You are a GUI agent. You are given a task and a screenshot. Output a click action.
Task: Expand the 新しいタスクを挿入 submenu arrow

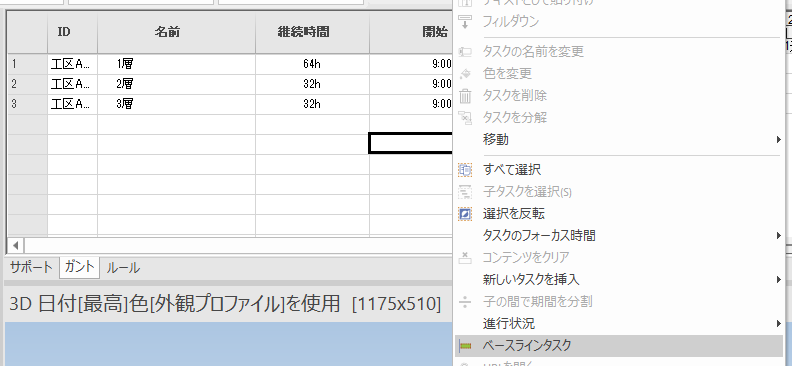point(779,279)
